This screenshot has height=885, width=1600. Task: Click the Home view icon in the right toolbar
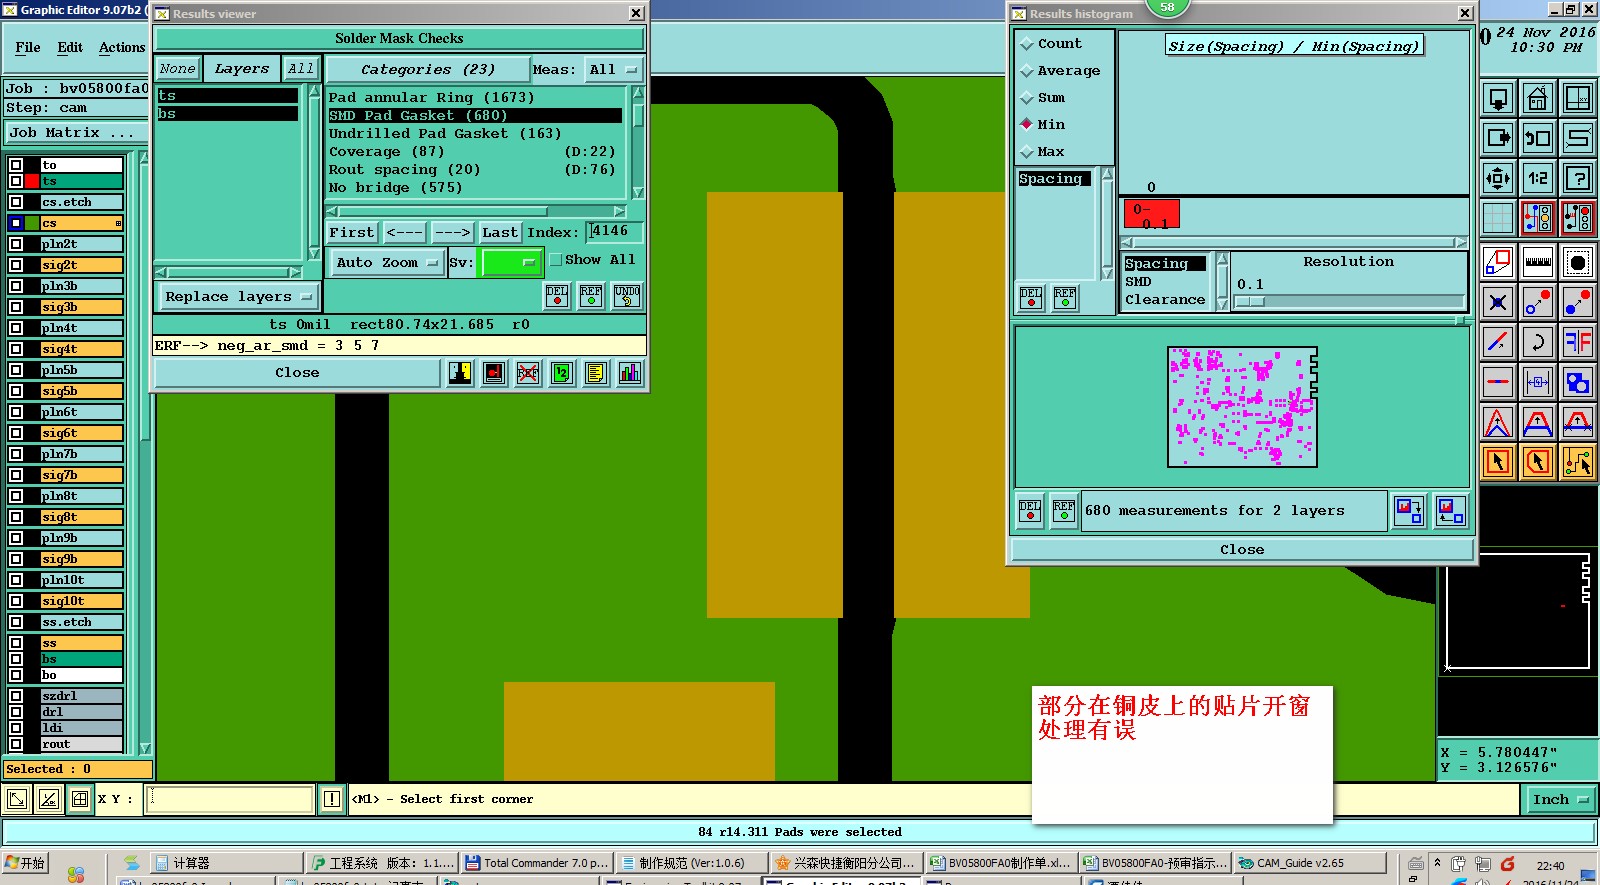tap(1537, 98)
